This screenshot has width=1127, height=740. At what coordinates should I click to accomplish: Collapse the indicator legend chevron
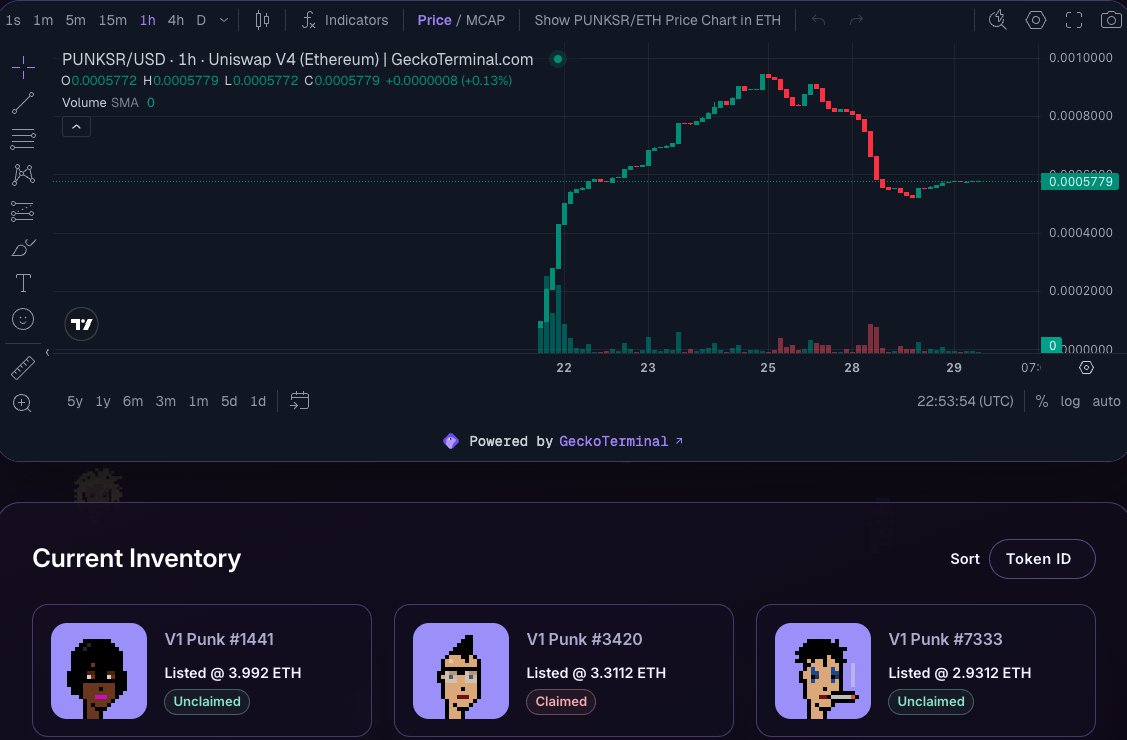(76, 127)
